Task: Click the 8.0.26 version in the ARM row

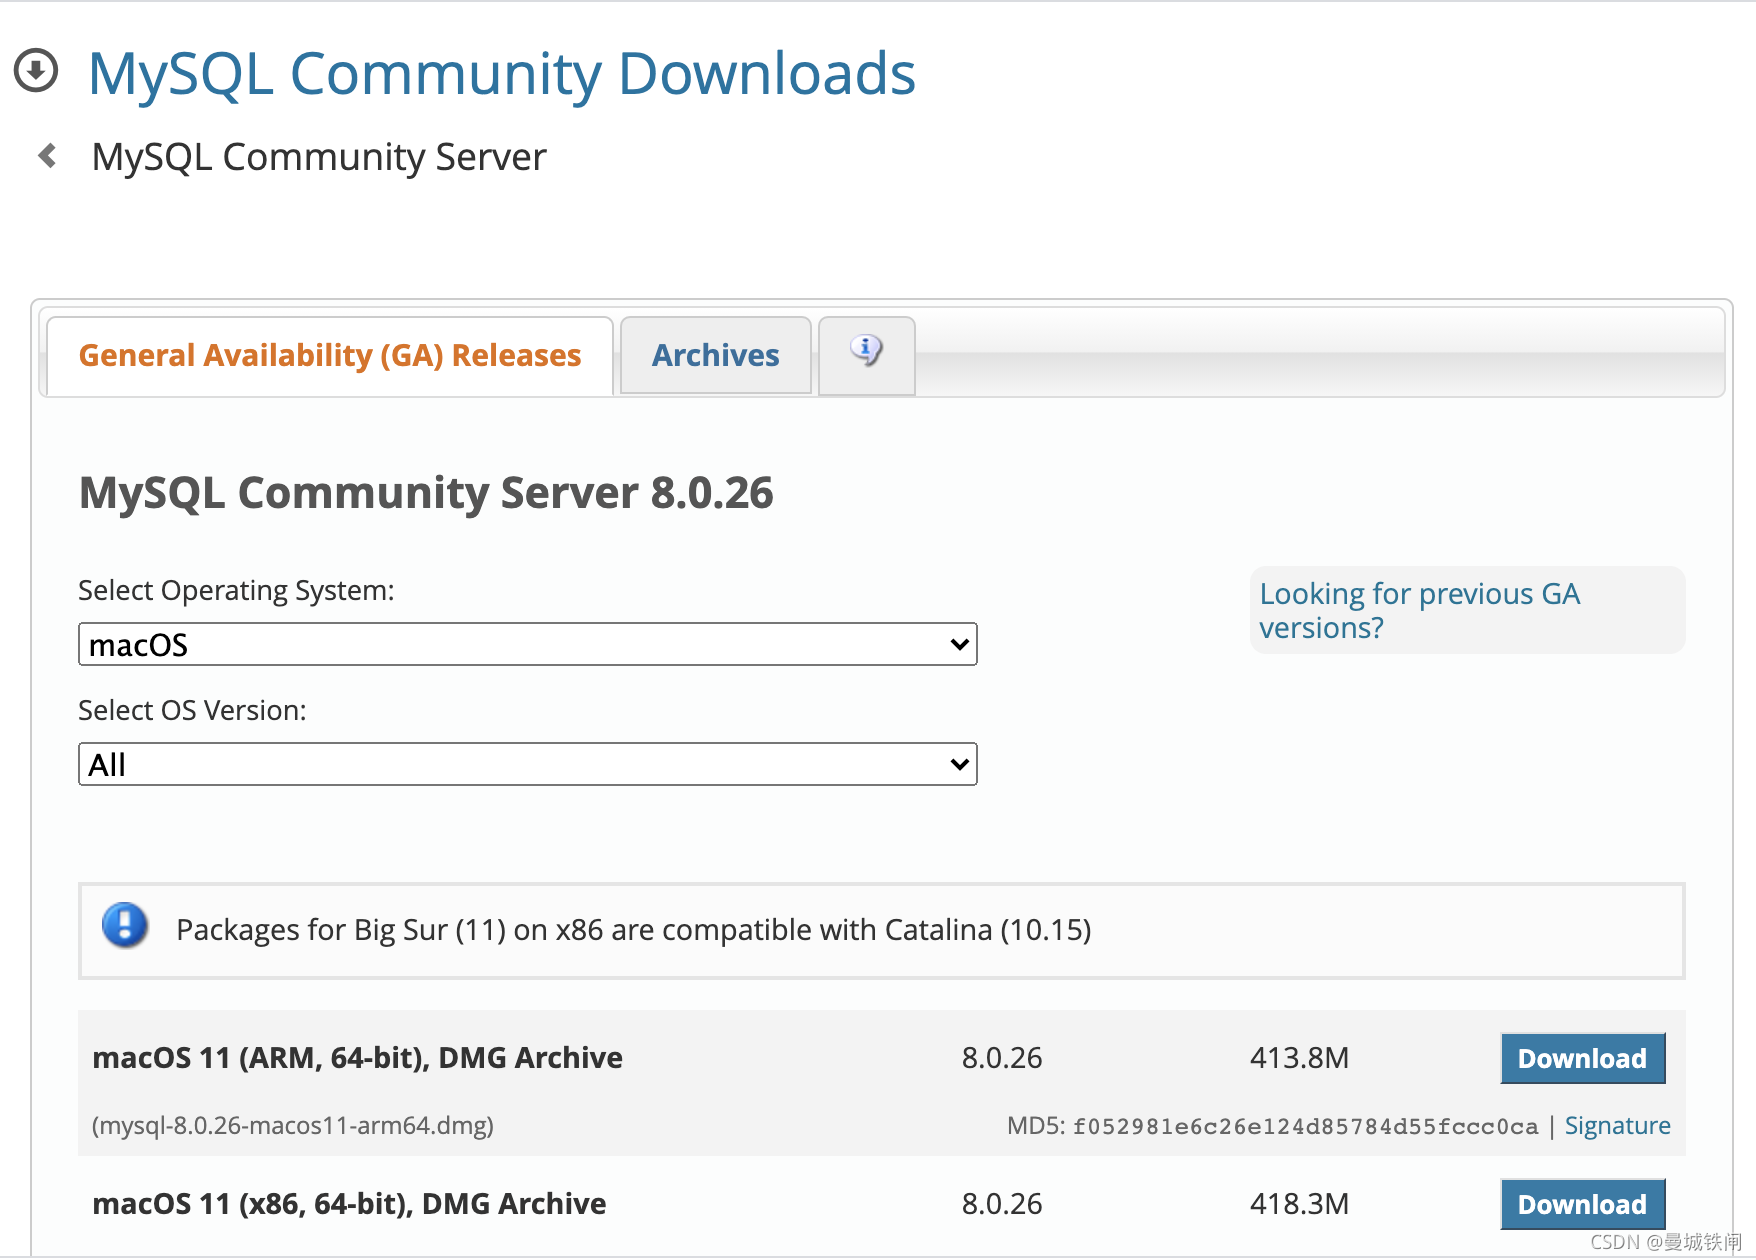Action: pos(1002,1058)
